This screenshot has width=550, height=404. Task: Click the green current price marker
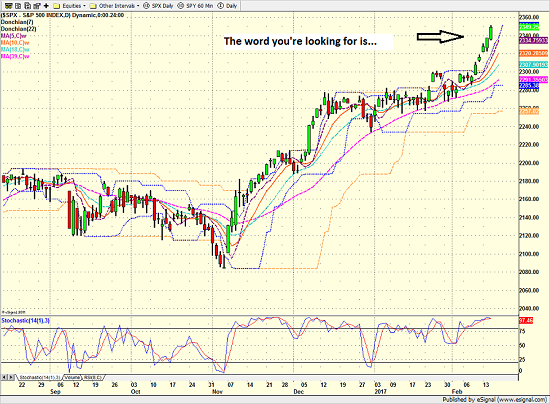click(529, 27)
